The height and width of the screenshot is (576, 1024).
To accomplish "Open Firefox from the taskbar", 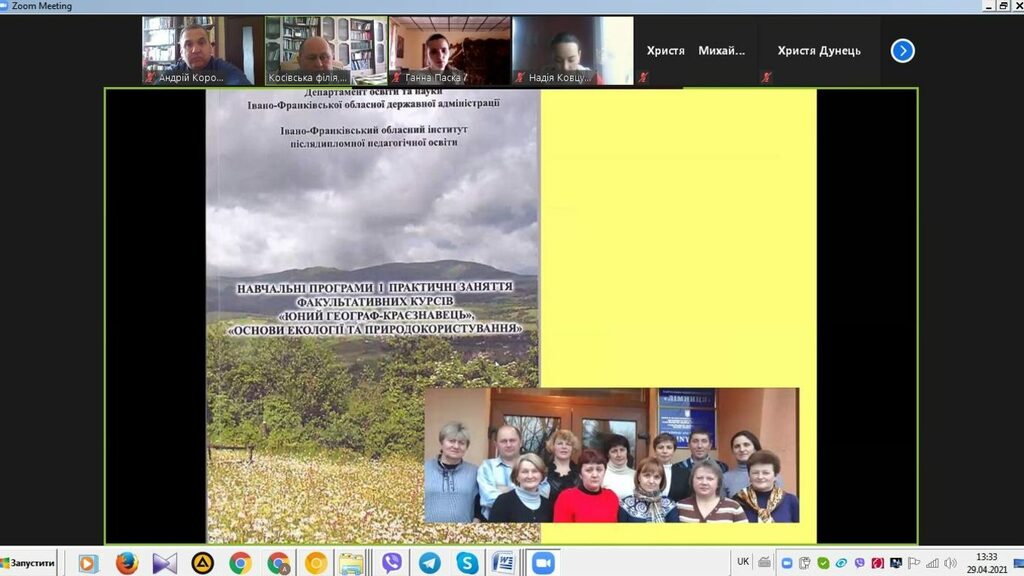I will 127,563.
